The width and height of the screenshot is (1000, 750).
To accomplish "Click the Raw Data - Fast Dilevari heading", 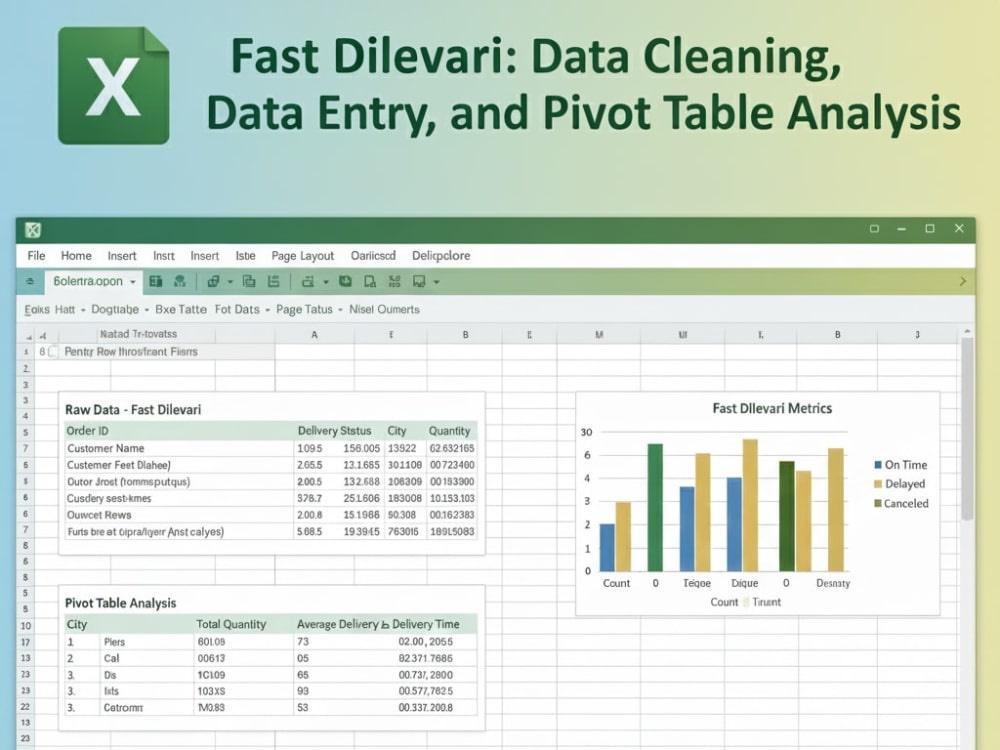I will point(133,409).
